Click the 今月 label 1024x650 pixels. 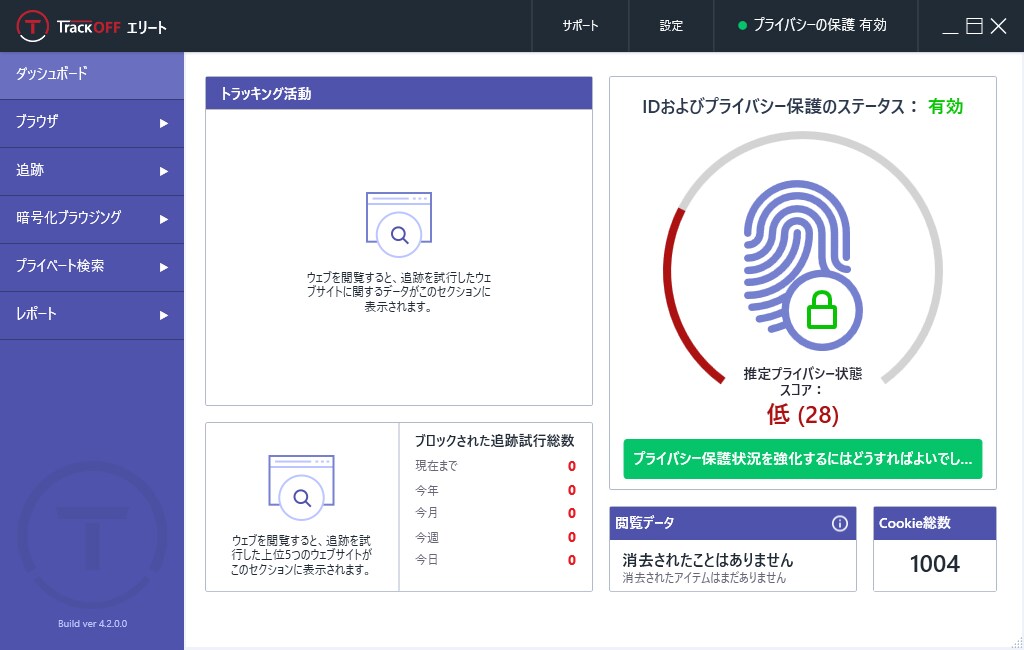tap(427, 513)
